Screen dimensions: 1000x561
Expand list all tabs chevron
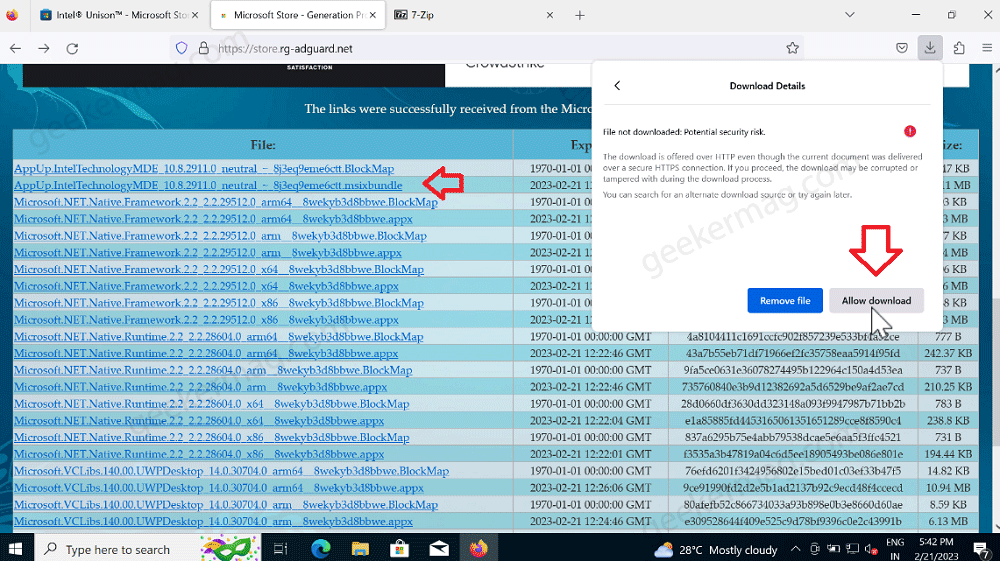pyautogui.click(x=849, y=15)
